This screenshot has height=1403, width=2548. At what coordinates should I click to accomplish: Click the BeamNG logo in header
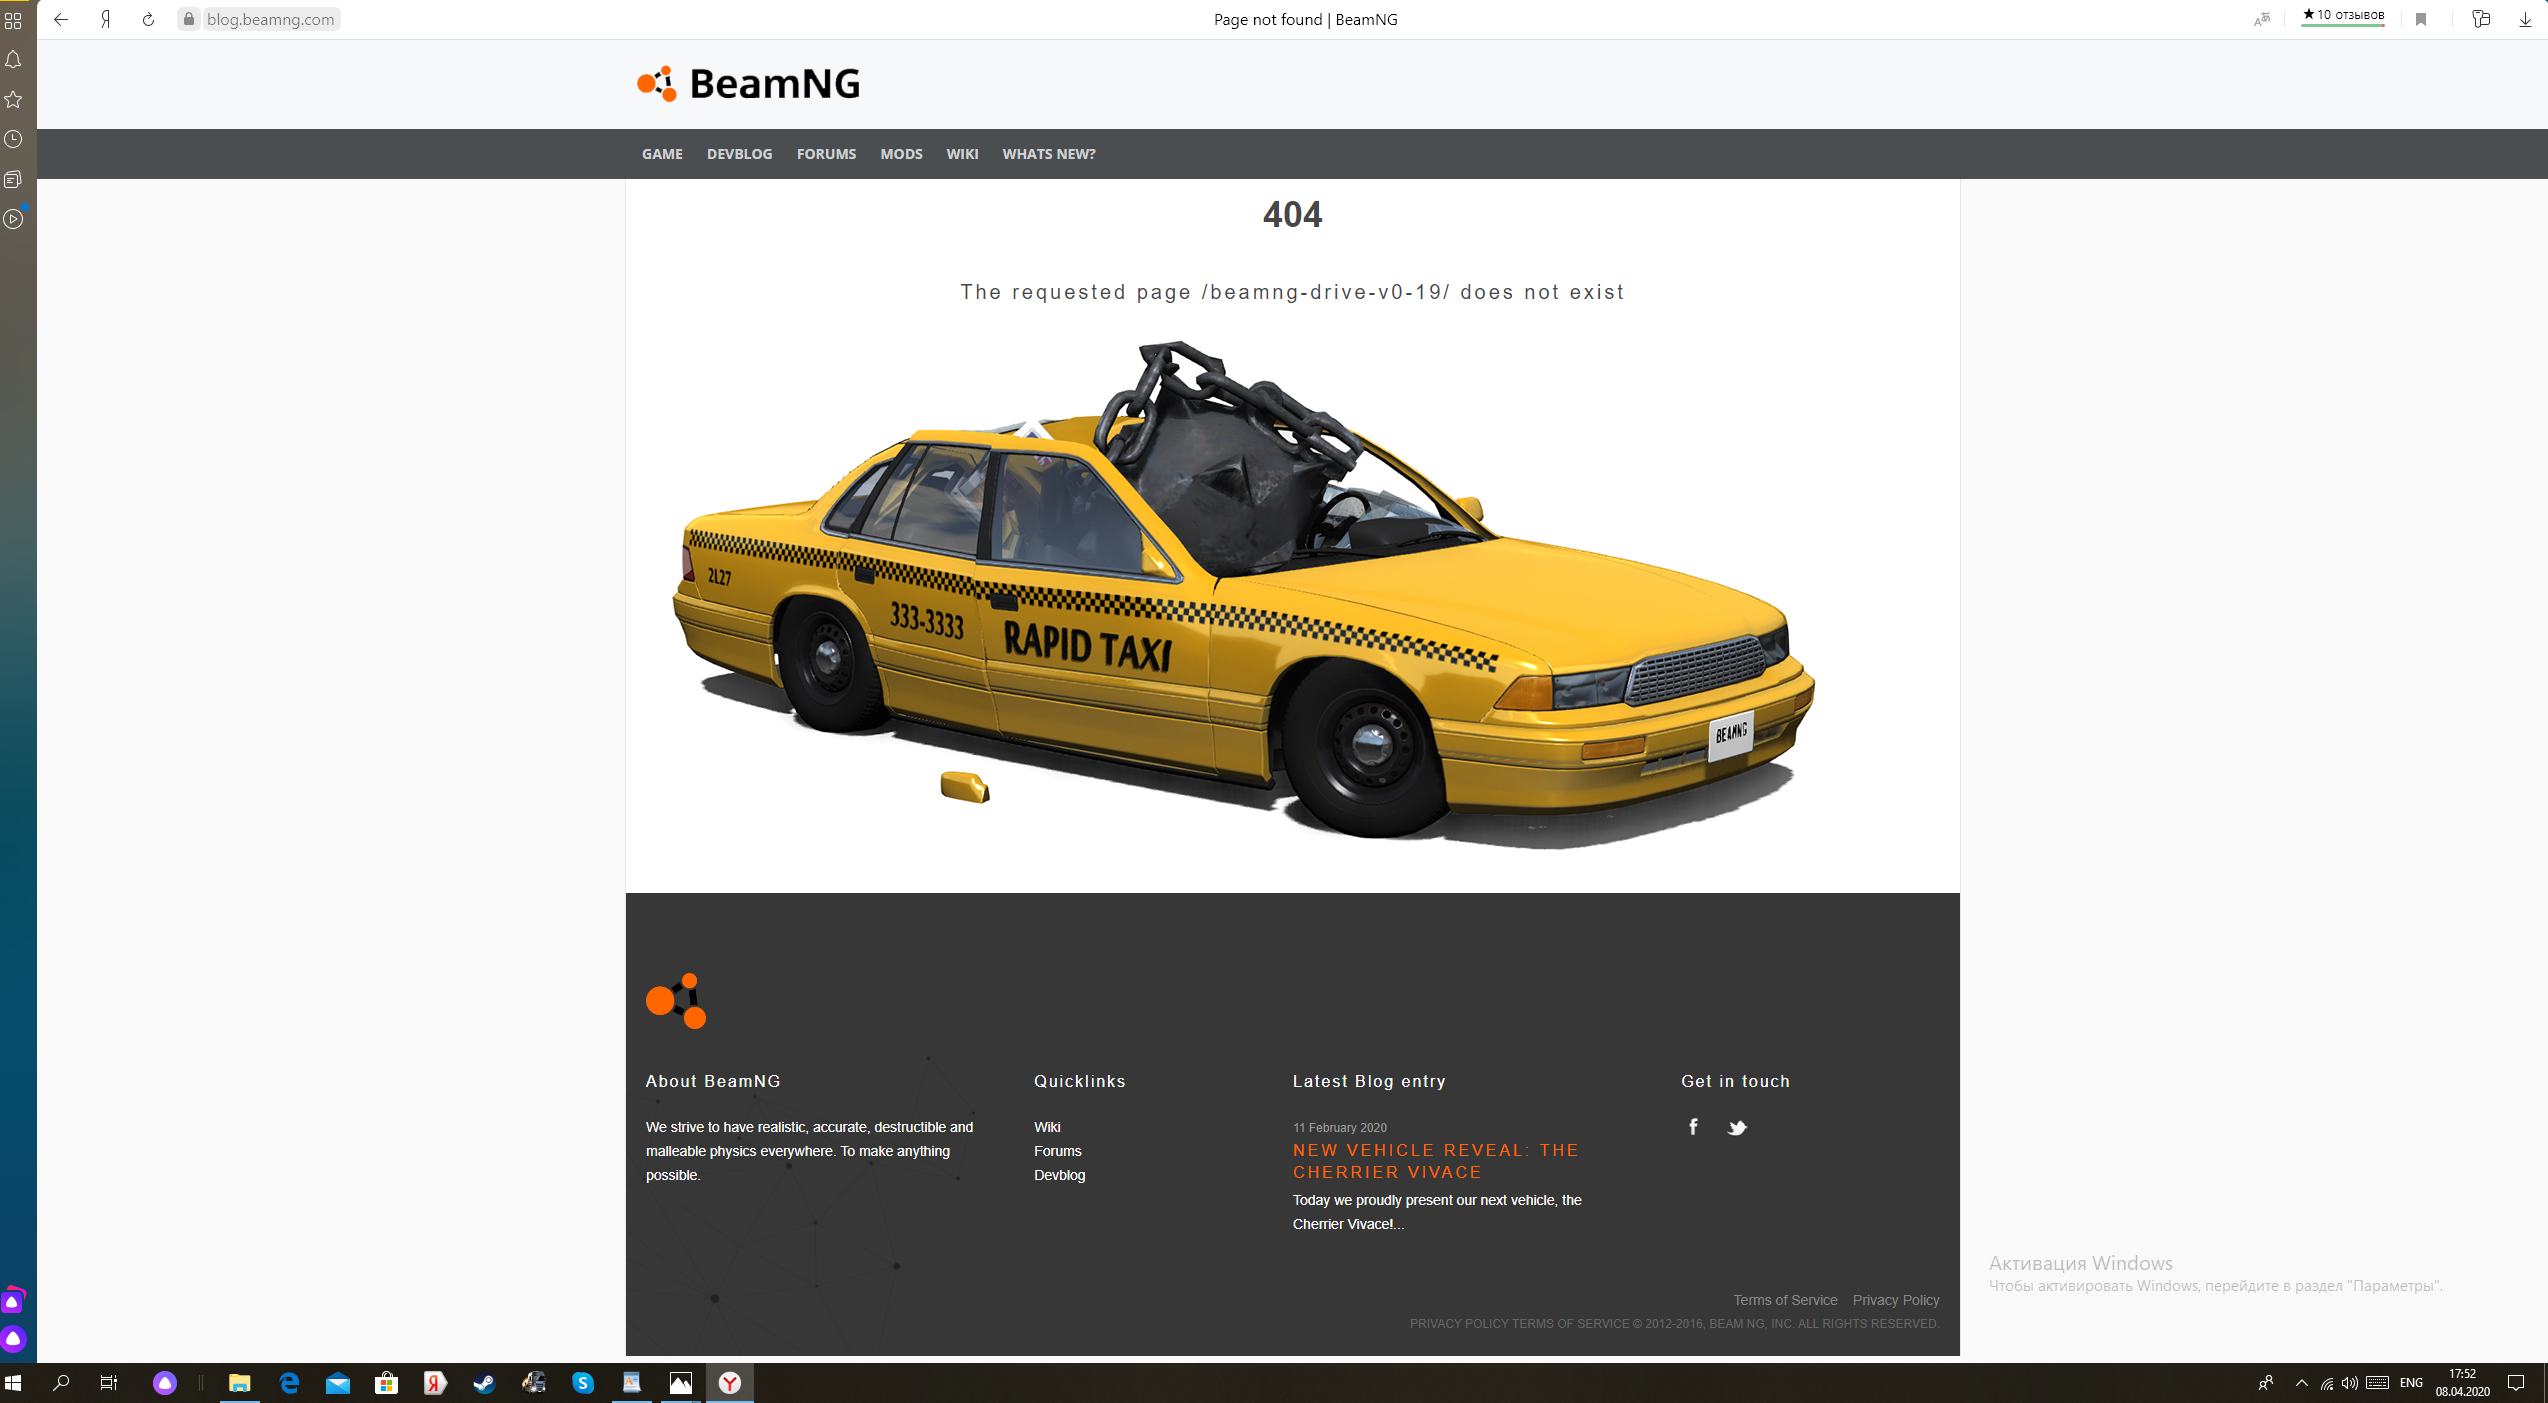click(x=749, y=84)
